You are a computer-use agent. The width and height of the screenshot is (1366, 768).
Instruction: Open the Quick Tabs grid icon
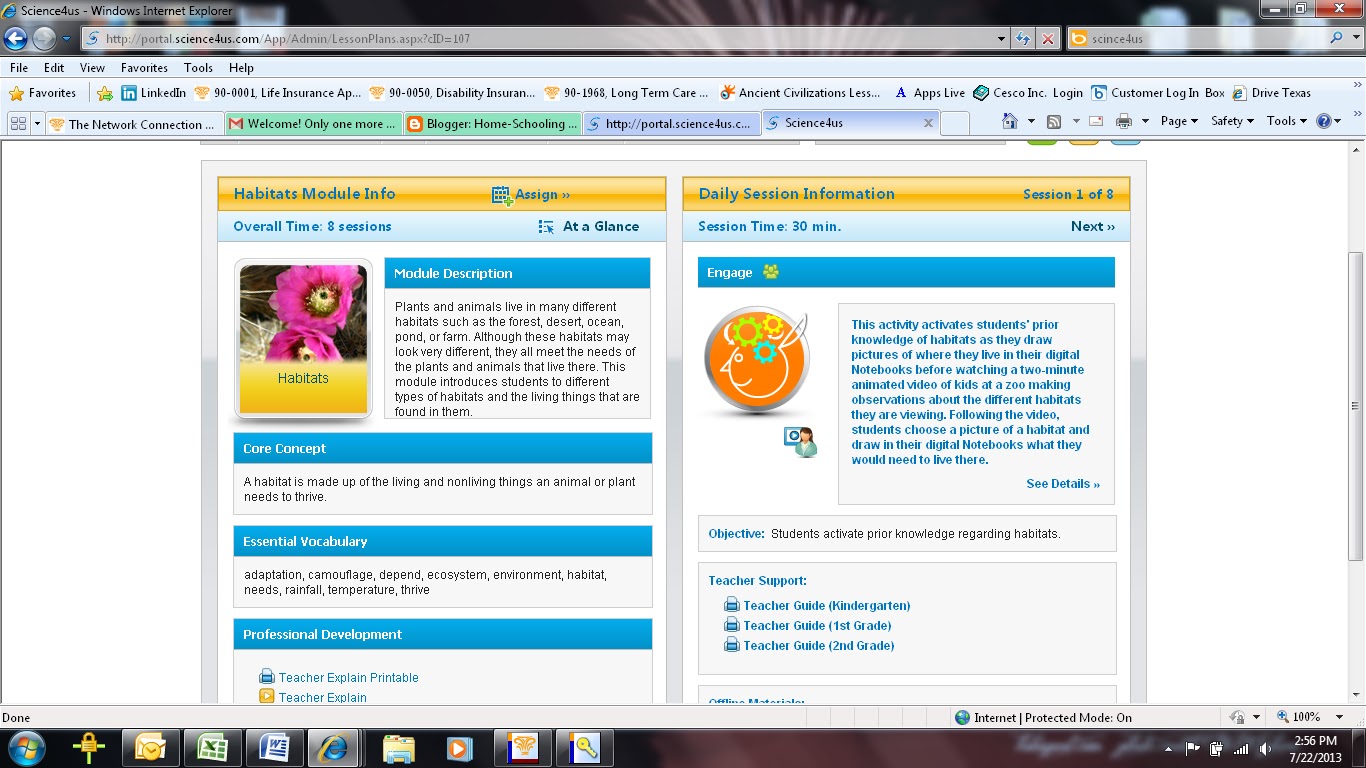coord(17,123)
